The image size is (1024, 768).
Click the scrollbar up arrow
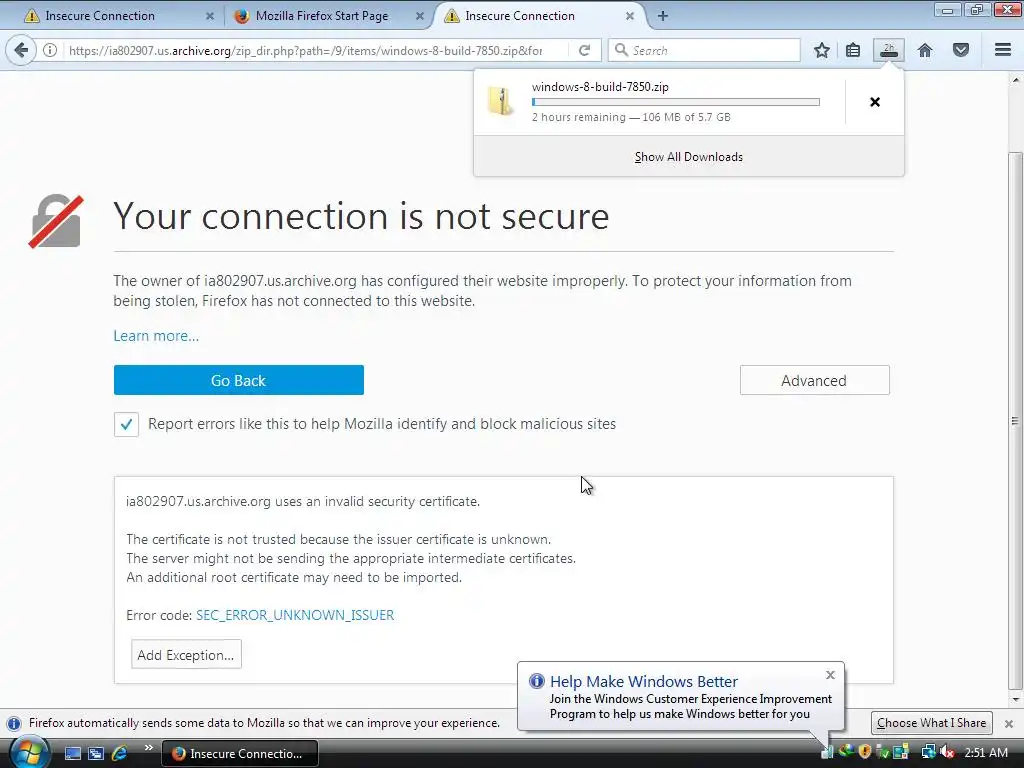click(1015, 80)
